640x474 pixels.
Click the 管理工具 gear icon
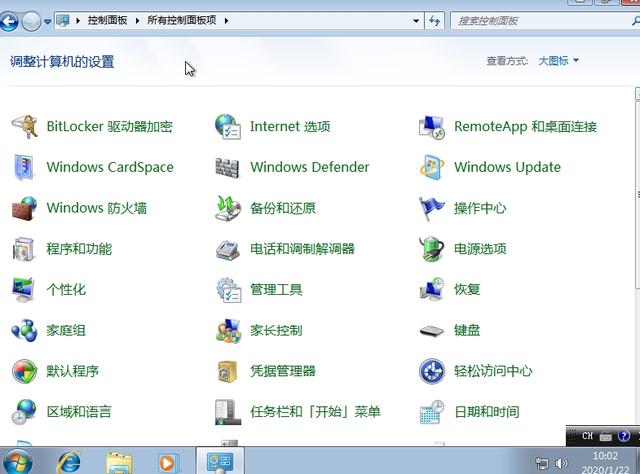(x=229, y=290)
